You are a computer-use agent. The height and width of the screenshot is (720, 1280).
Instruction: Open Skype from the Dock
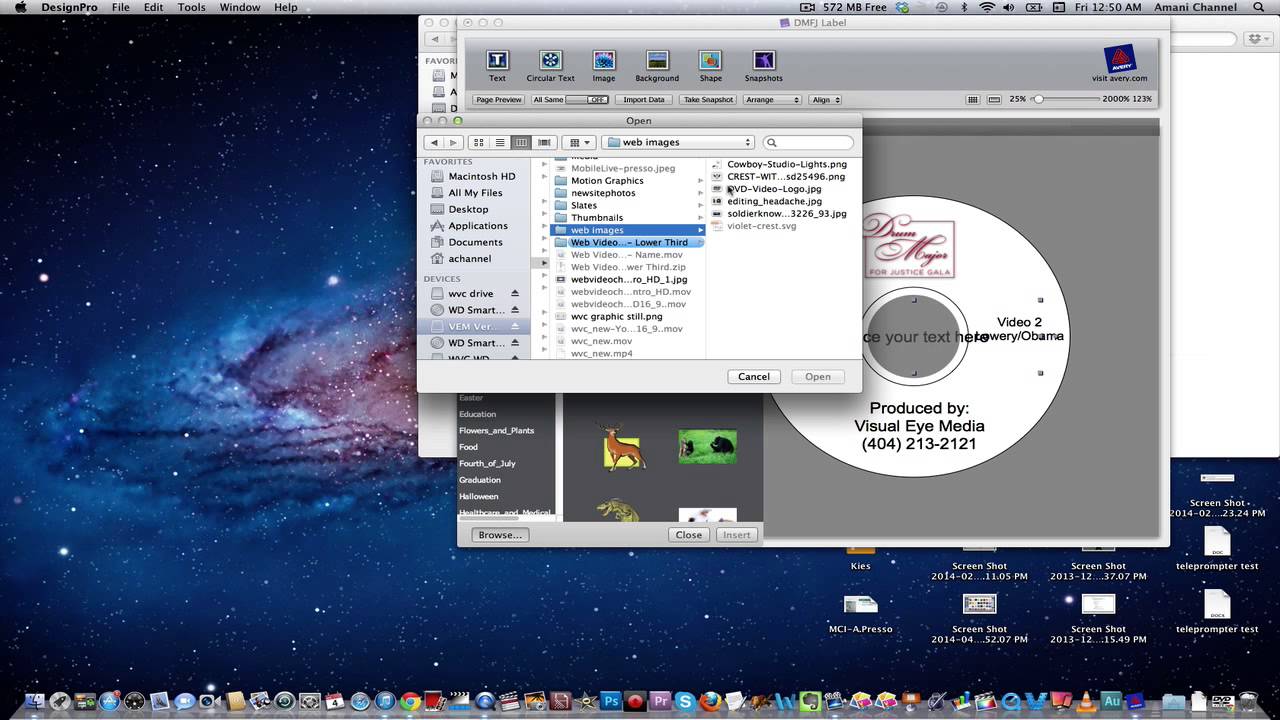685,701
